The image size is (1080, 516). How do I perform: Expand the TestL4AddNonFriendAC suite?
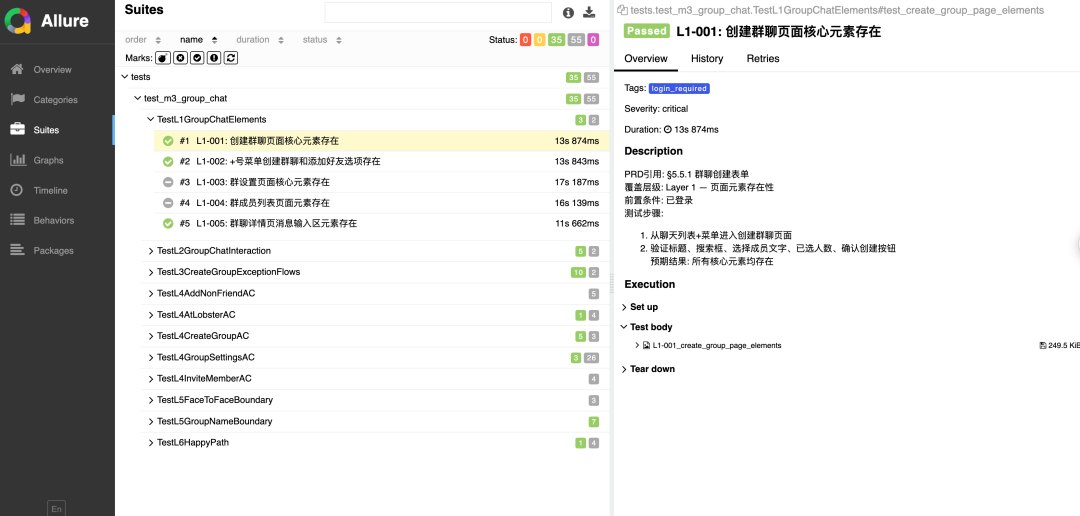(151, 293)
